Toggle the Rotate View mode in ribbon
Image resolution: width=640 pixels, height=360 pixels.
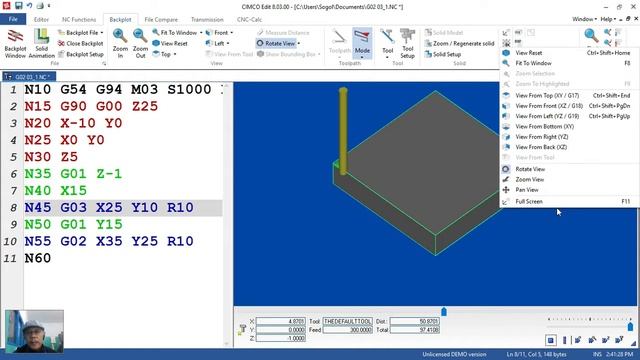276,43
